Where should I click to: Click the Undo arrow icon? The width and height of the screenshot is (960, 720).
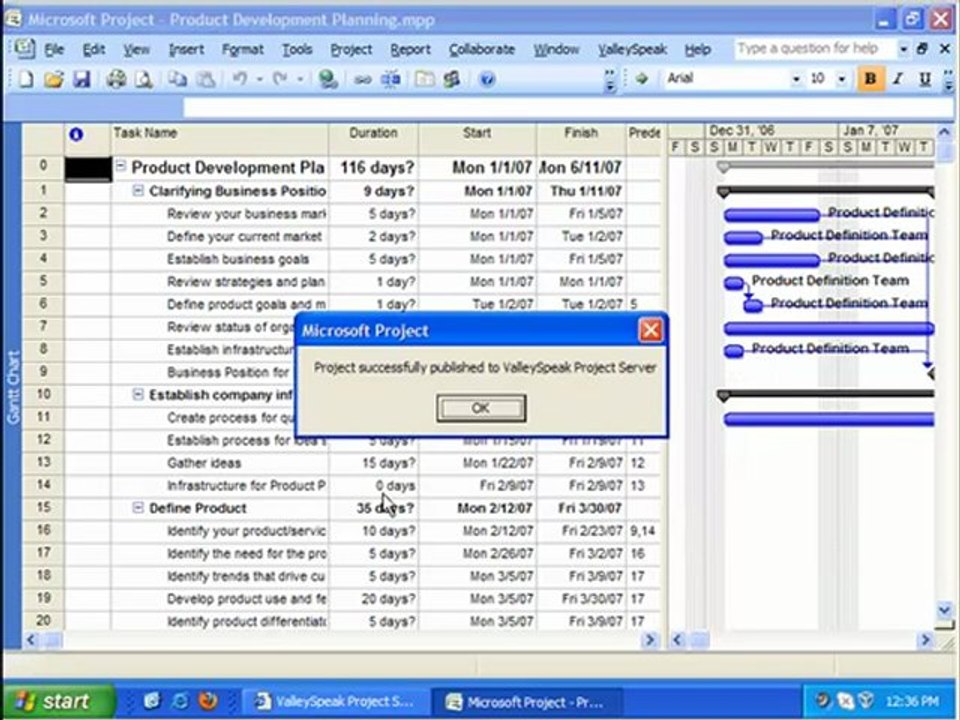tap(240, 79)
